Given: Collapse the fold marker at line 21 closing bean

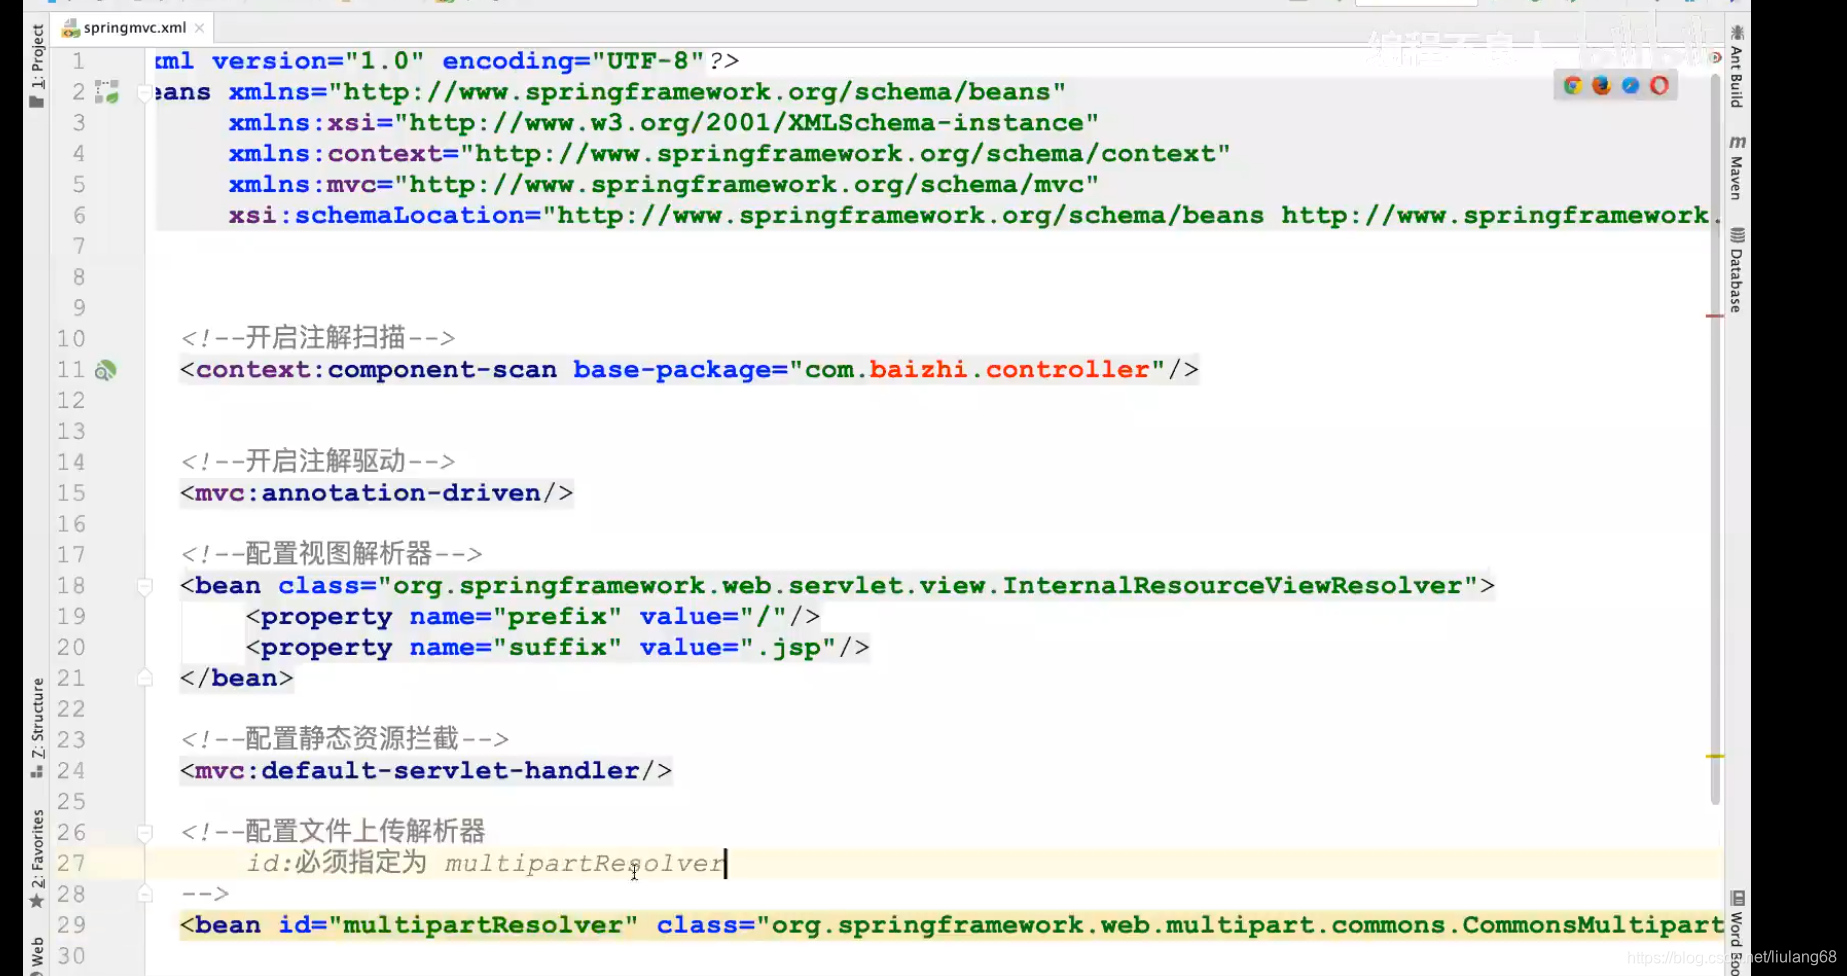Looking at the screenshot, I should pos(145,678).
